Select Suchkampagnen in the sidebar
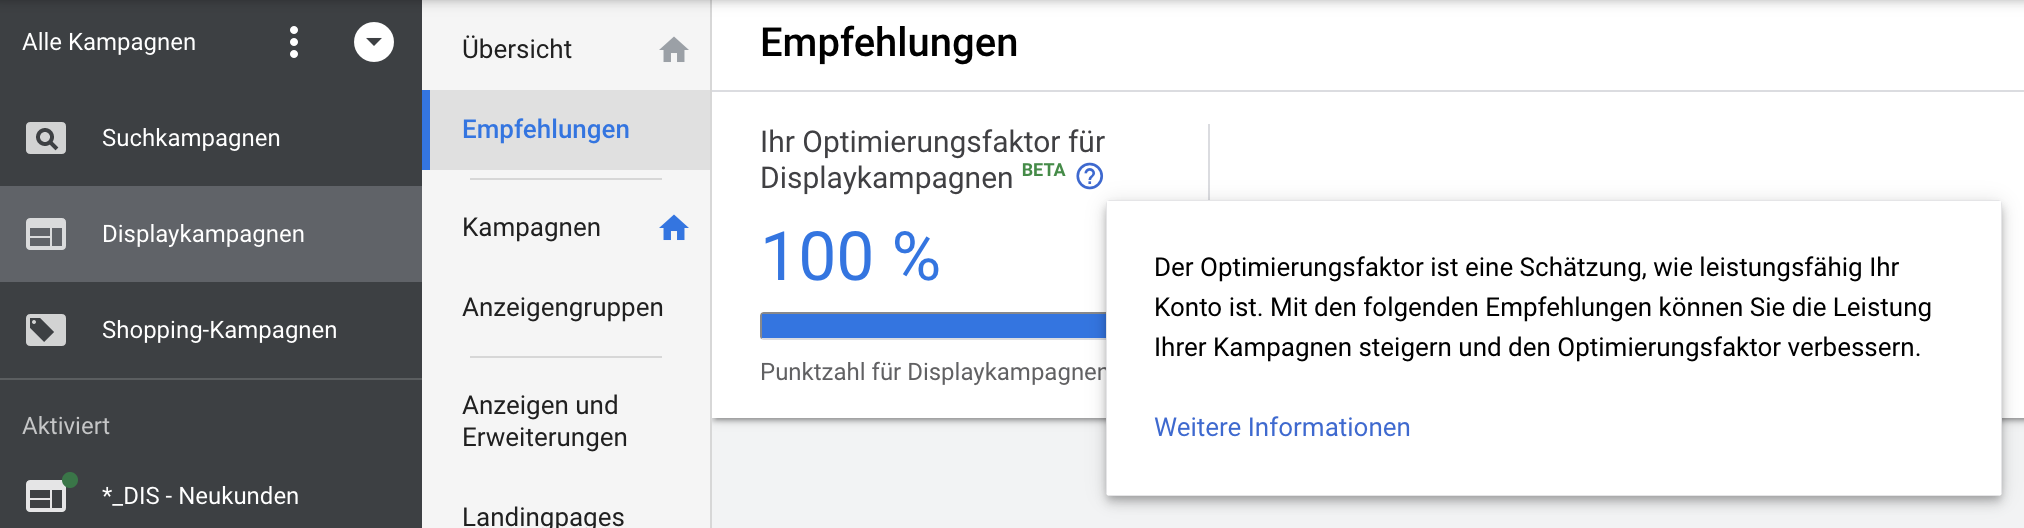 pyautogui.click(x=191, y=138)
